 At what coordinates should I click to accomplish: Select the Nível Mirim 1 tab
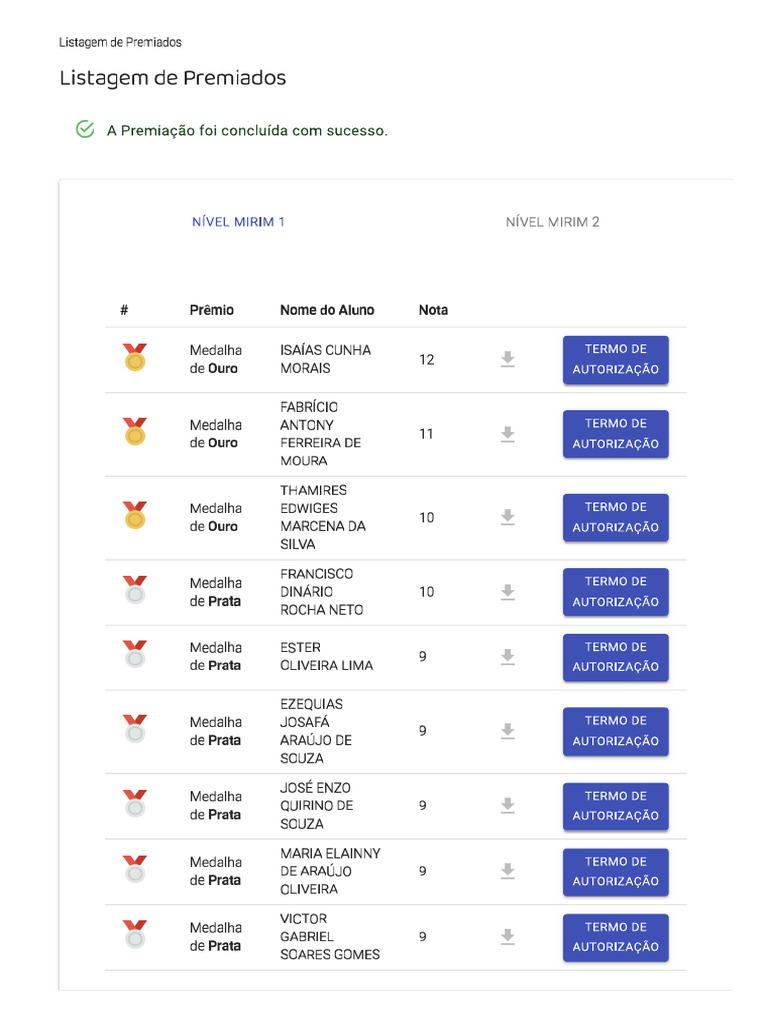(238, 222)
